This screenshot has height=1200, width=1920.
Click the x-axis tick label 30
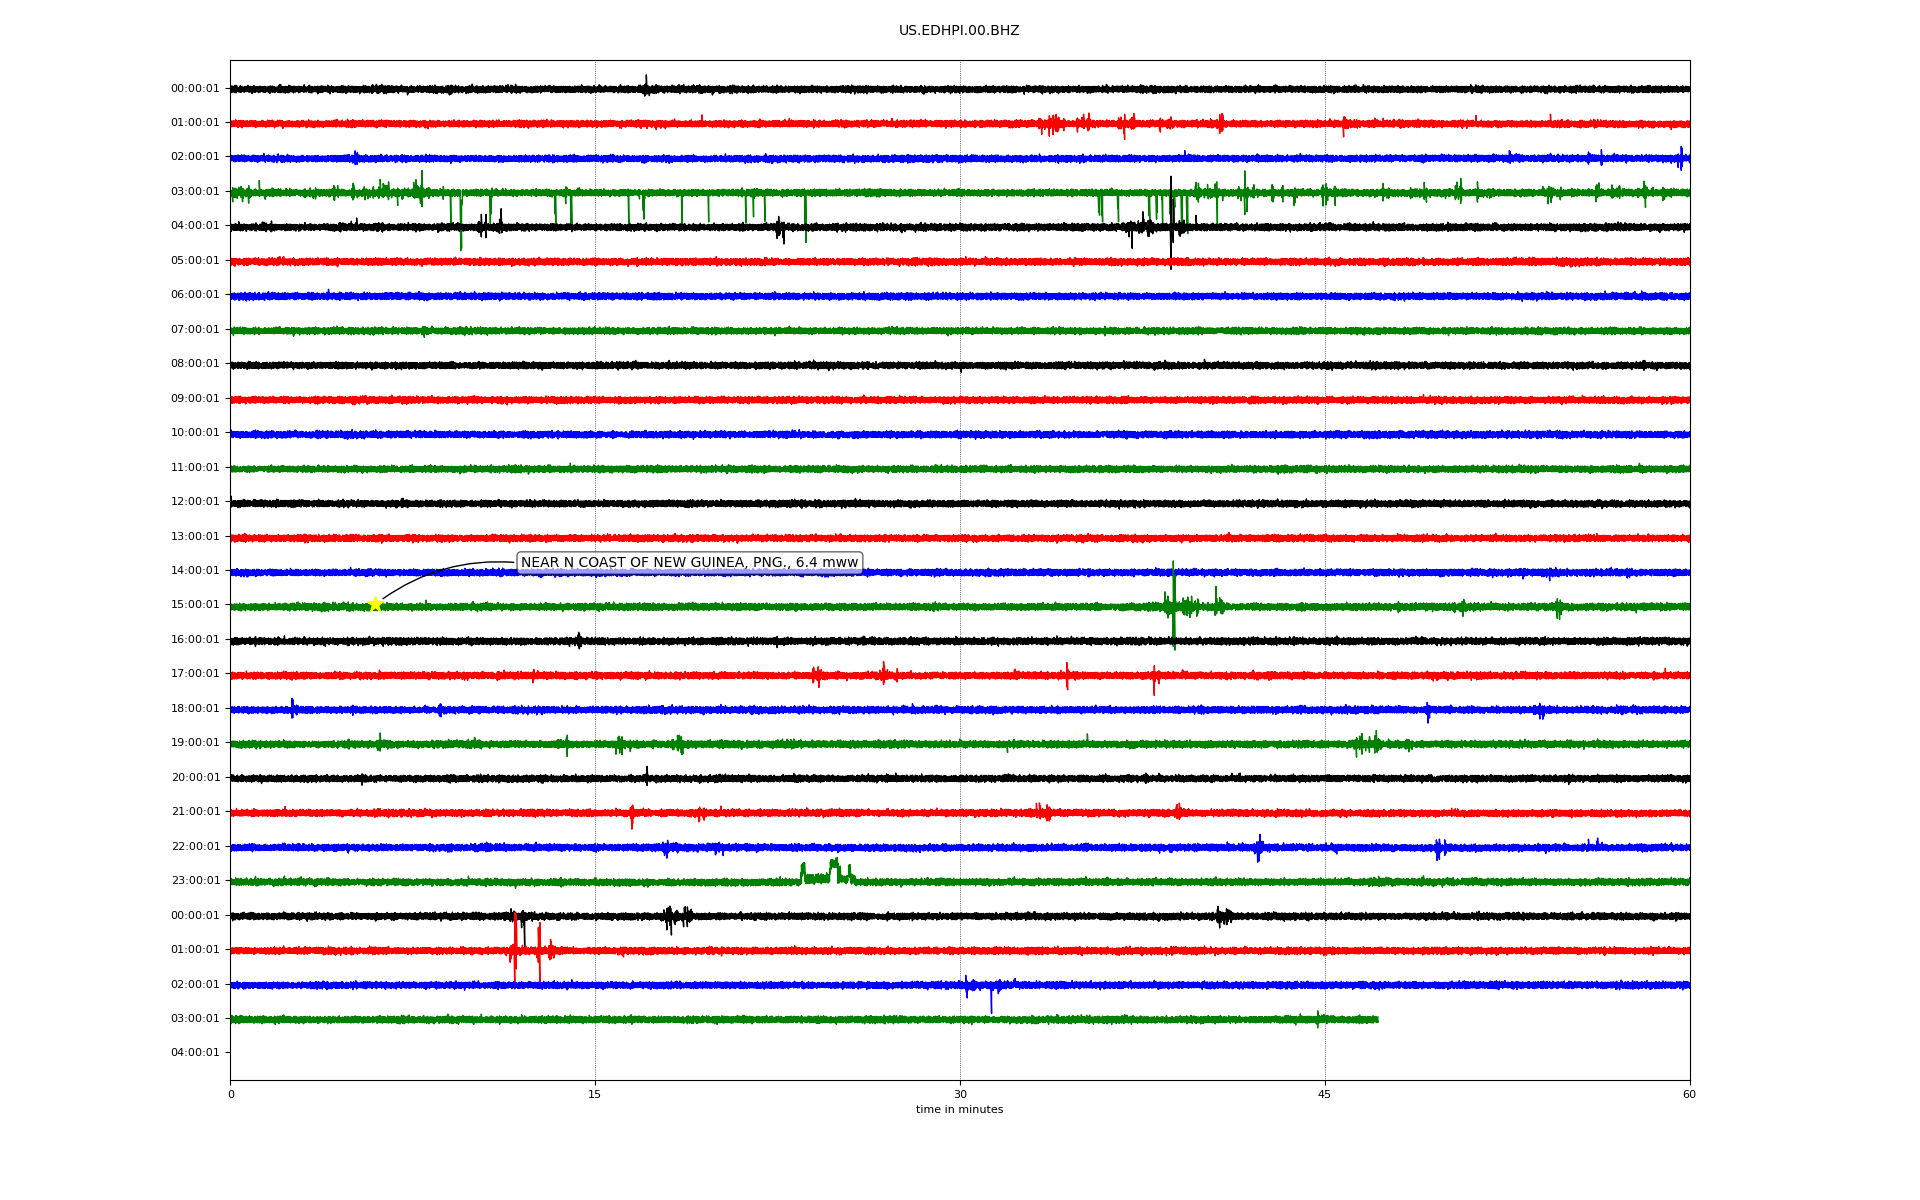[x=960, y=1094]
